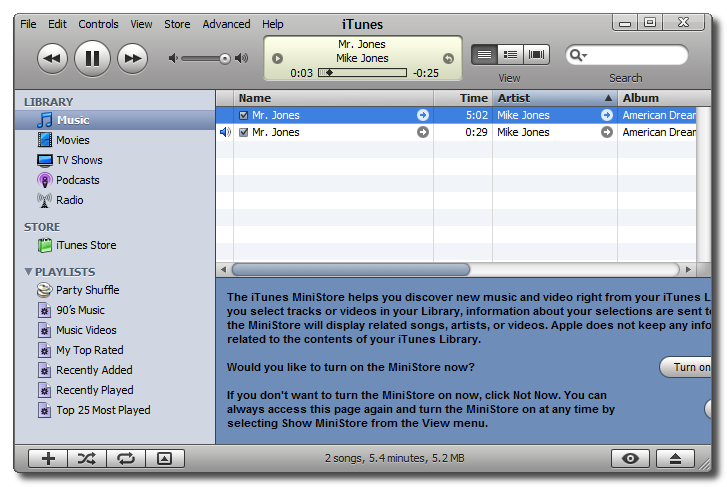
Task: Open the search field magnifier dropdown
Action: 578,56
